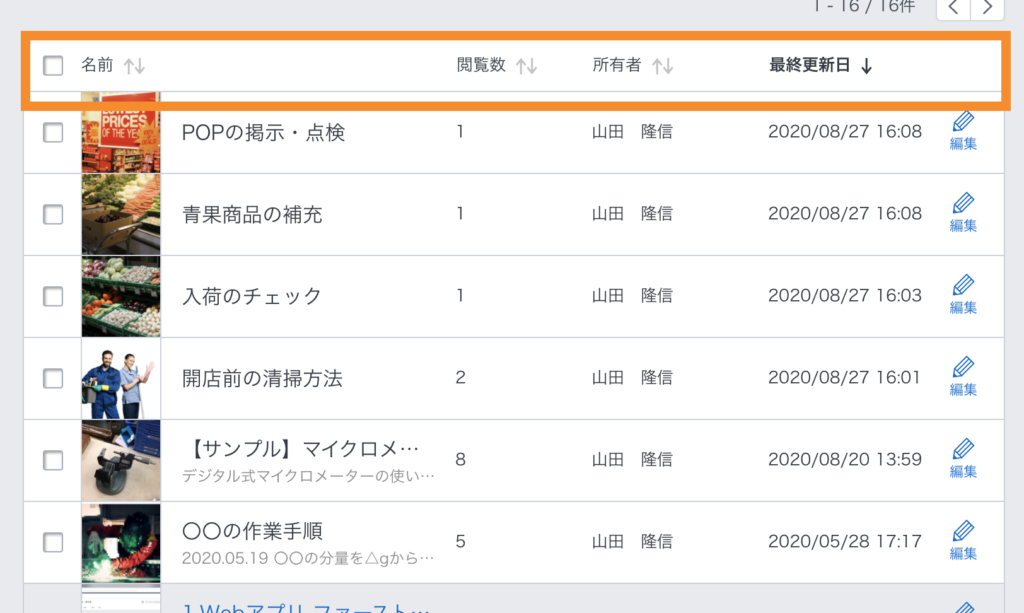Open the 入荷のチェック manual title
Viewport: 1024px width, 613px height.
click(x=252, y=296)
